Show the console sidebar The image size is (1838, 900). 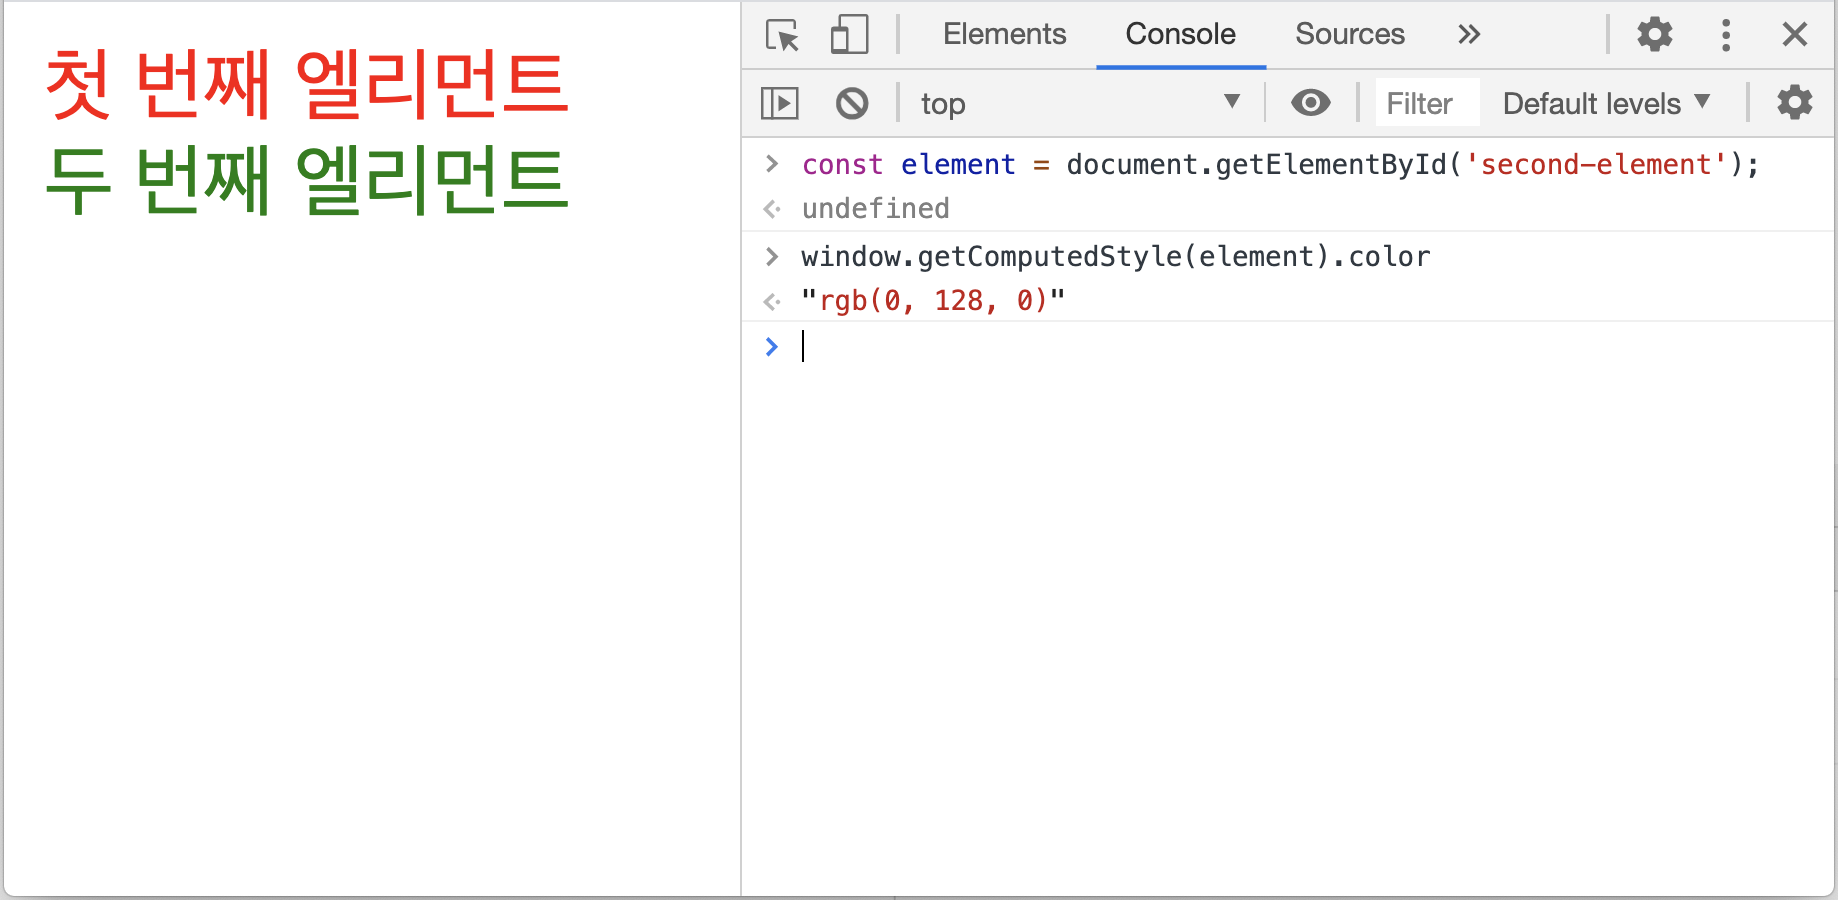(779, 103)
